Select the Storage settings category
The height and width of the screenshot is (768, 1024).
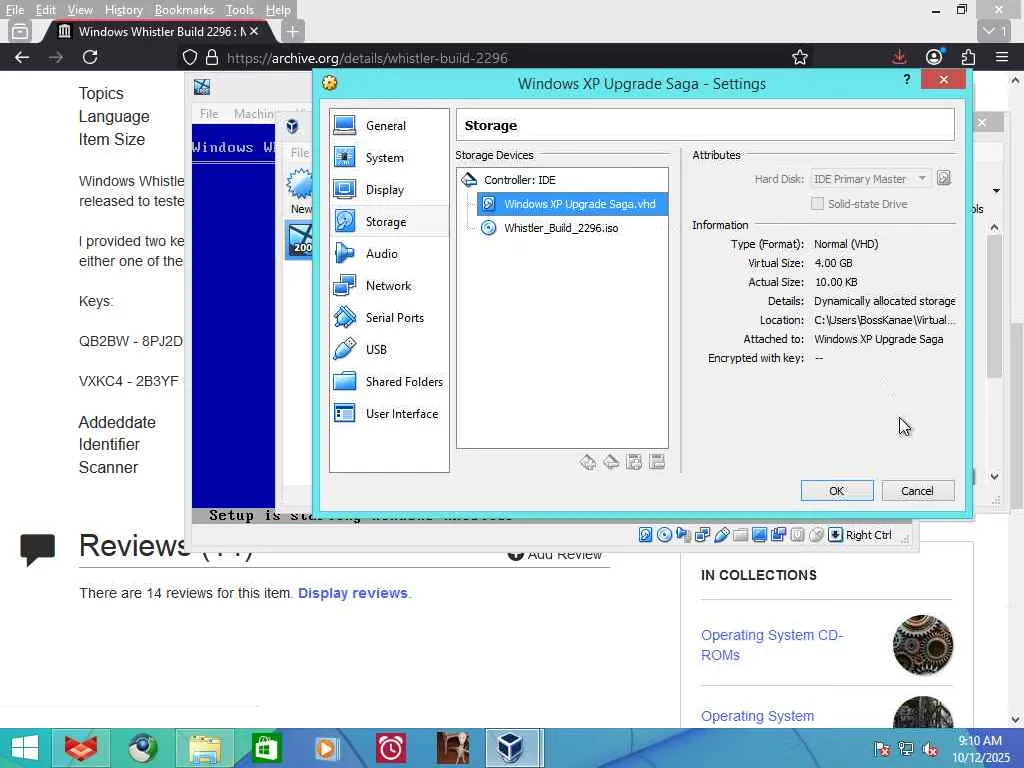coord(389,221)
